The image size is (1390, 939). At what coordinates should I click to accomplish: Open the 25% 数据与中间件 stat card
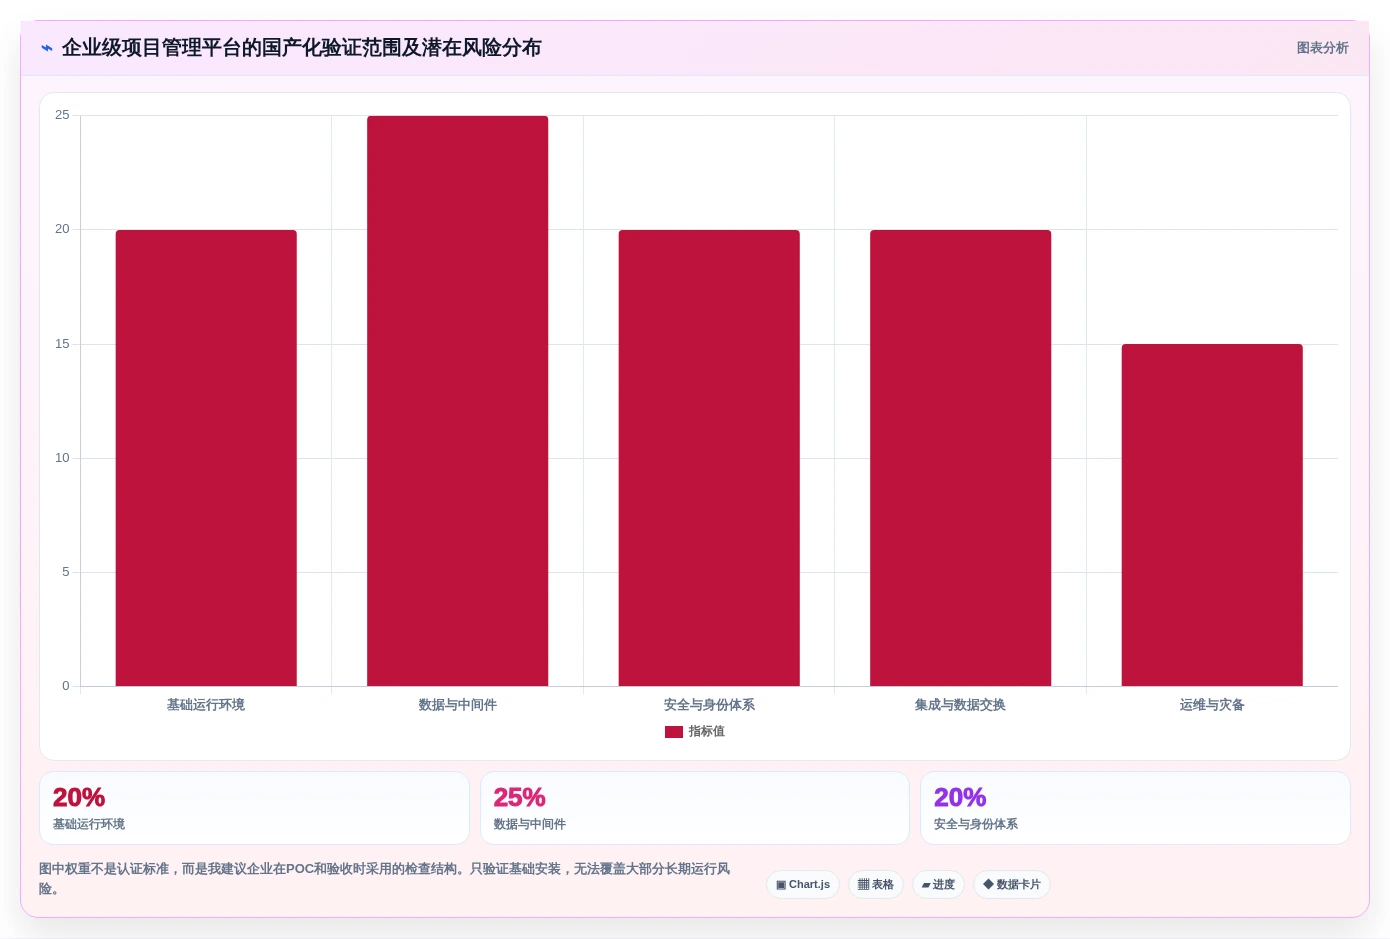(695, 808)
